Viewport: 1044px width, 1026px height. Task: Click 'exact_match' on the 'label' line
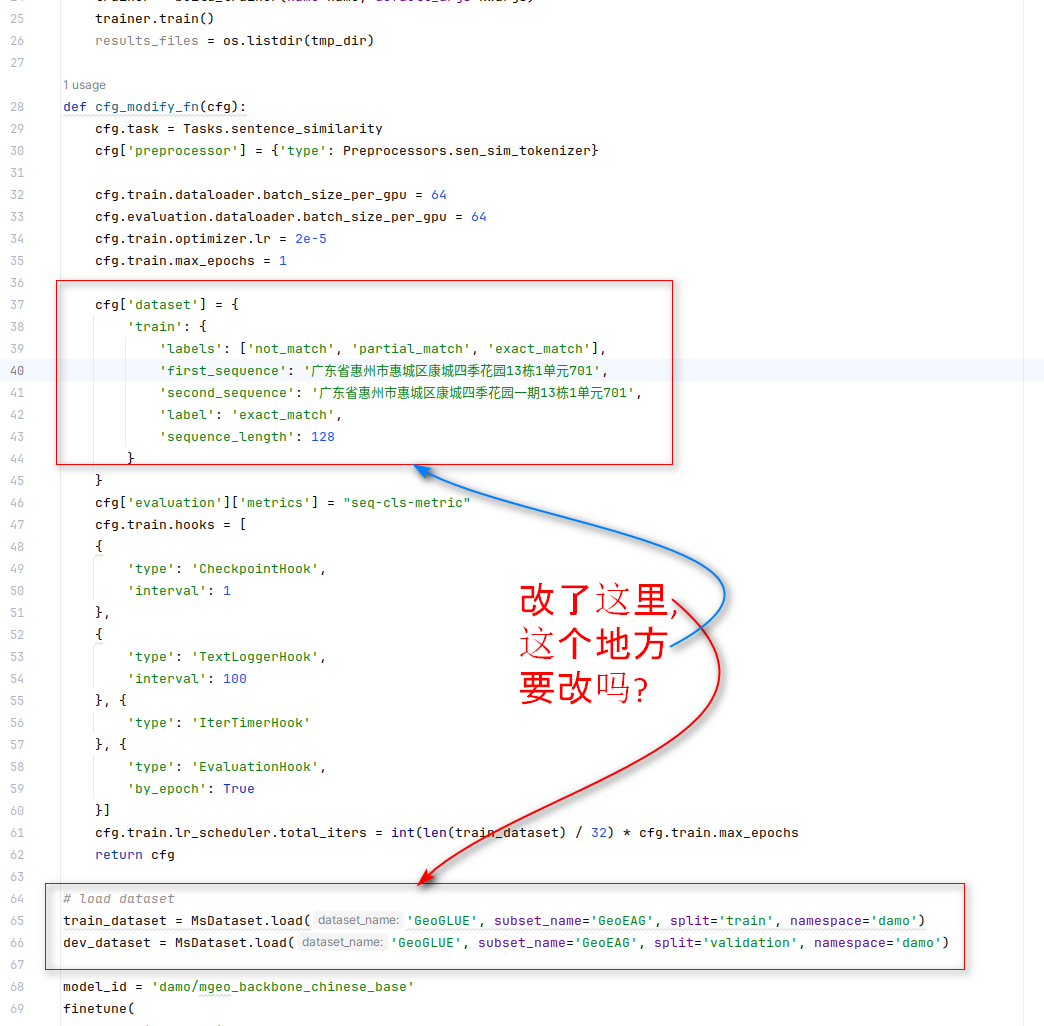coord(282,414)
